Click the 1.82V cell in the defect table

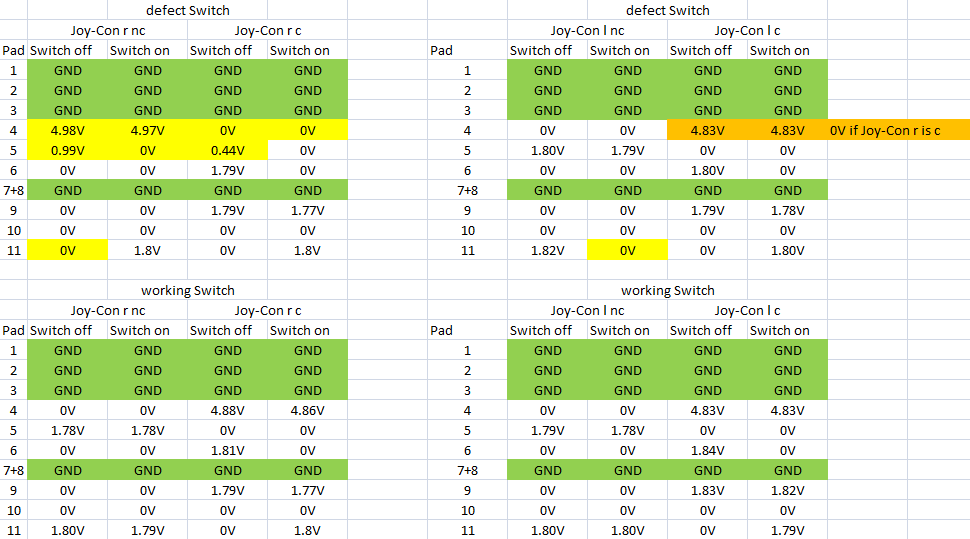(547, 250)
